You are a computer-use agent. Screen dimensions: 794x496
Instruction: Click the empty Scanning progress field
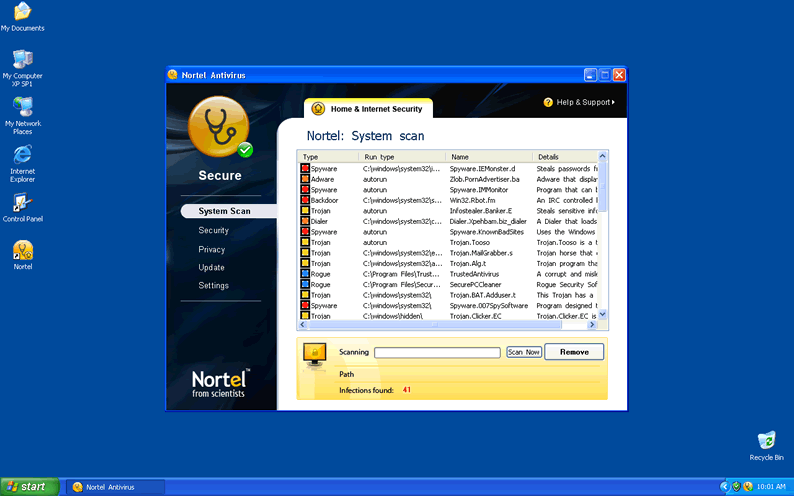pos(437,352)
